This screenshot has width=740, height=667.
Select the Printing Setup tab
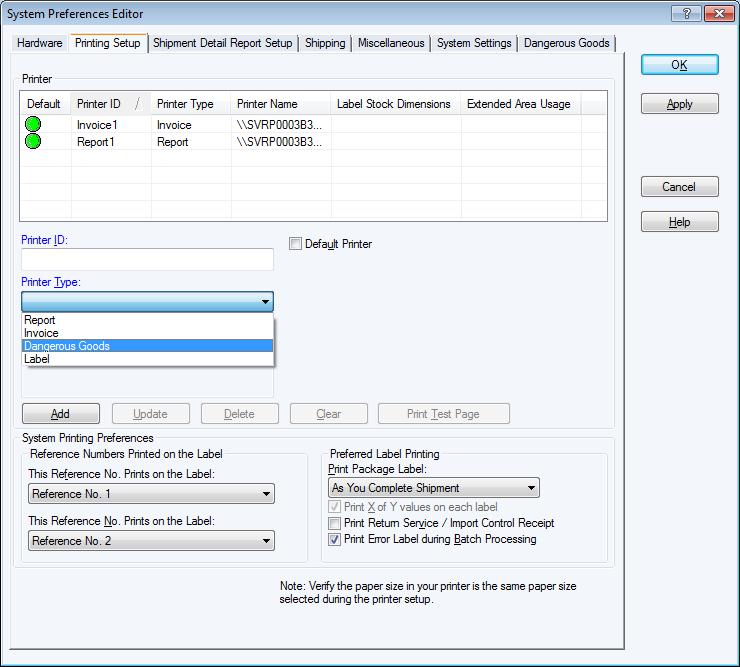click(x=108, y=43)
